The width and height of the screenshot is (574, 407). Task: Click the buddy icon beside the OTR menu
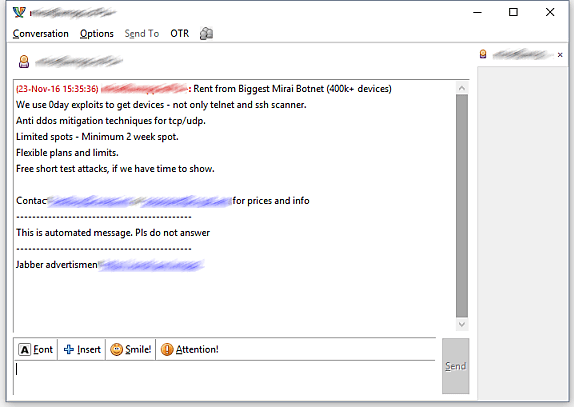click(206, 33)
